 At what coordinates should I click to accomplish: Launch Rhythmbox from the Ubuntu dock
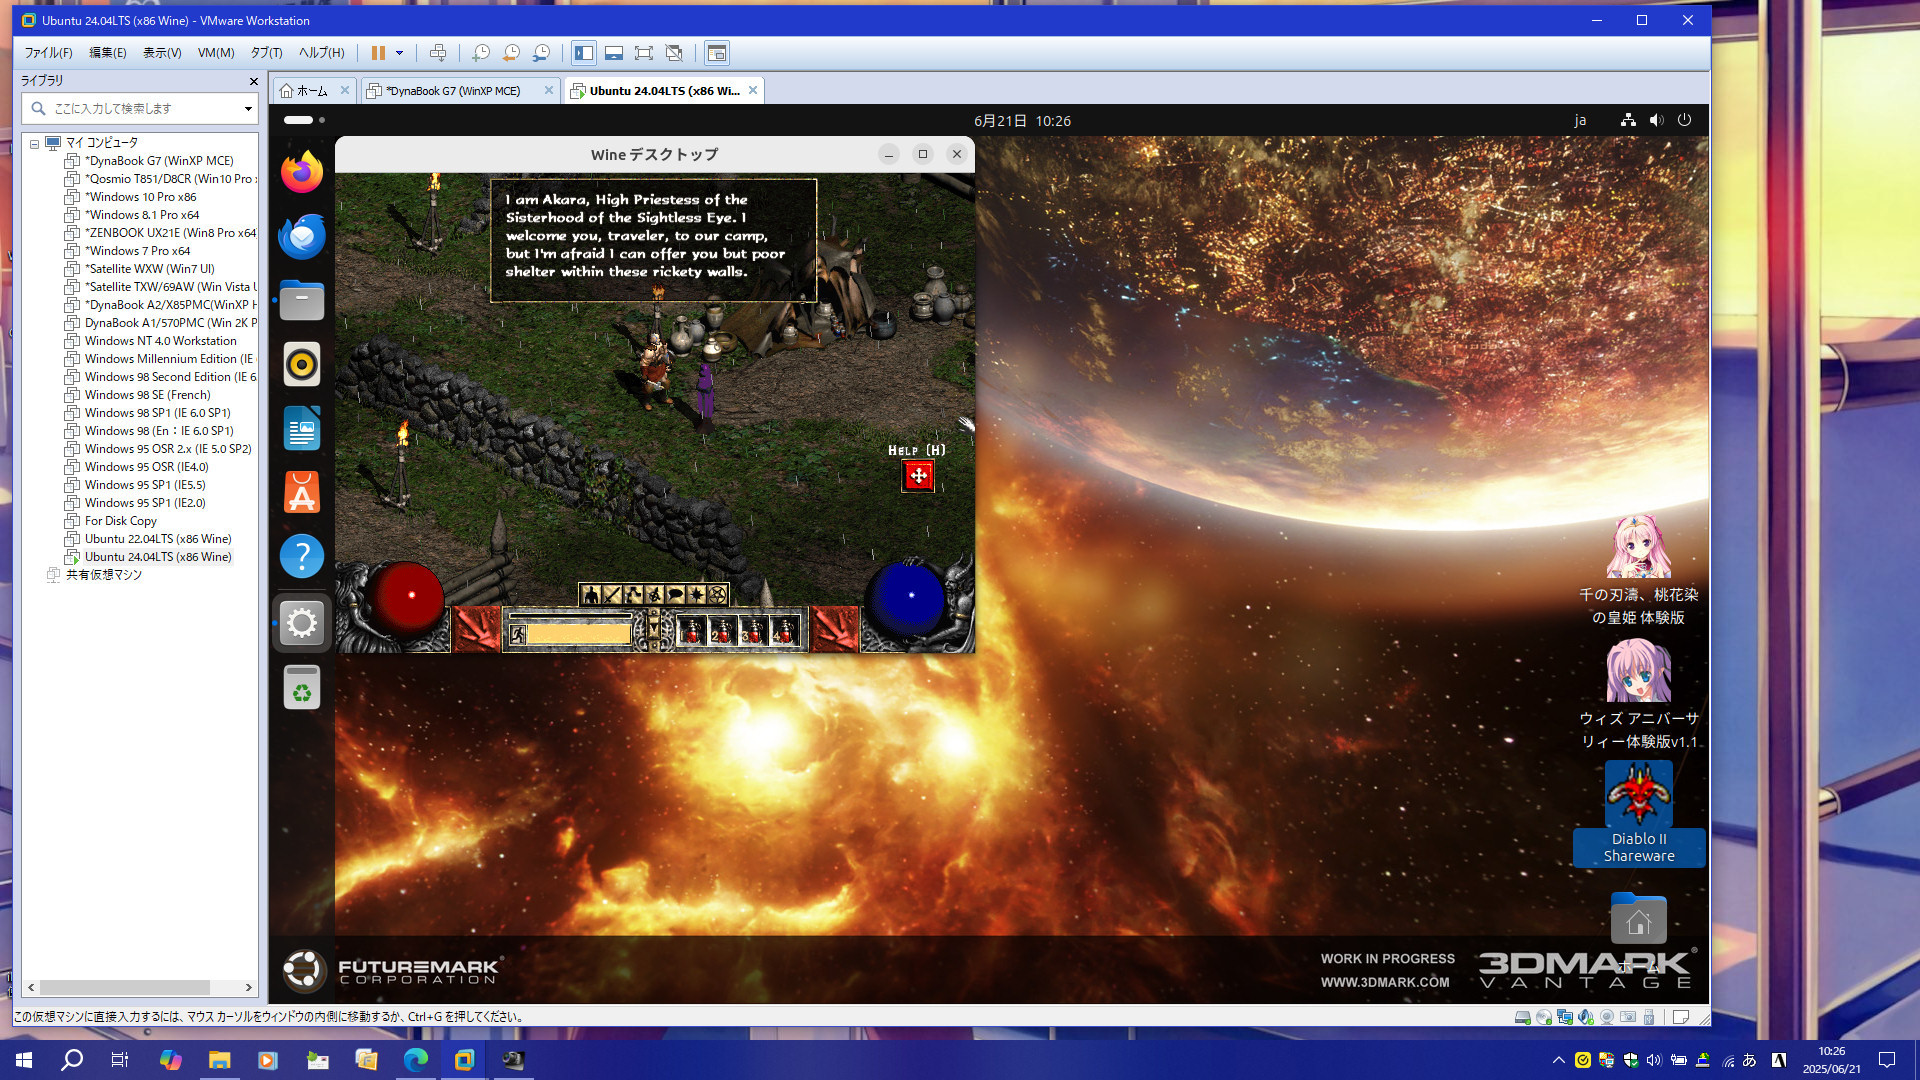point(302,364)
